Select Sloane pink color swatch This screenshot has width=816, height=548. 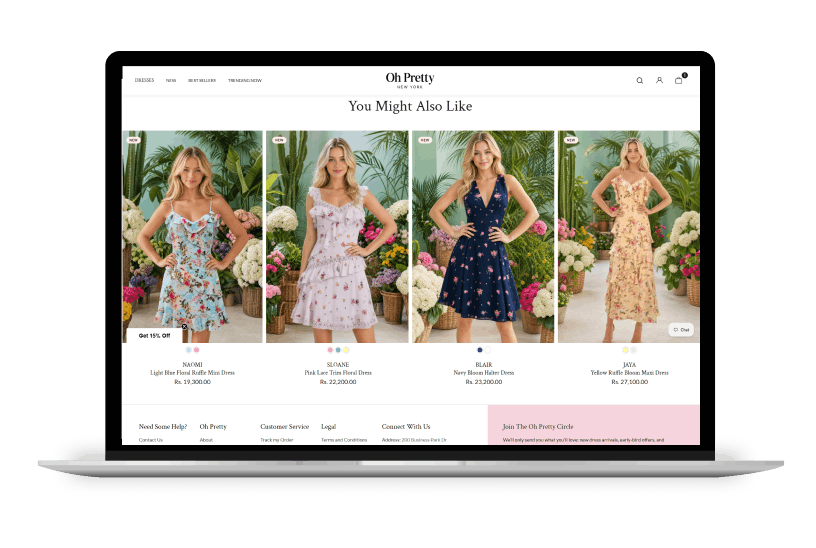click(330, 350)
